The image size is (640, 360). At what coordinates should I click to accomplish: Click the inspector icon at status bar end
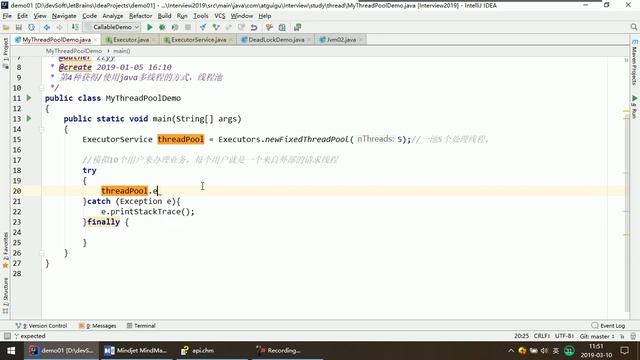[633, 336]
